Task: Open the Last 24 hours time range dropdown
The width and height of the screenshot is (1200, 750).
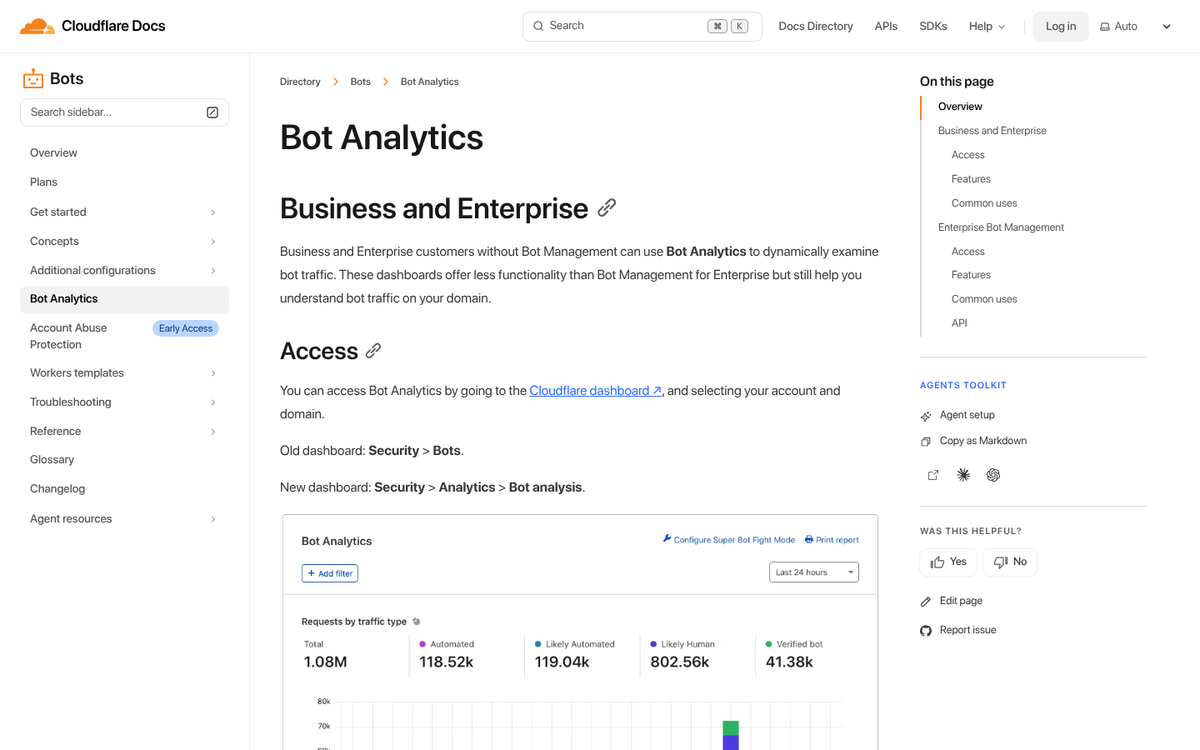Action: tap(813, 571)
